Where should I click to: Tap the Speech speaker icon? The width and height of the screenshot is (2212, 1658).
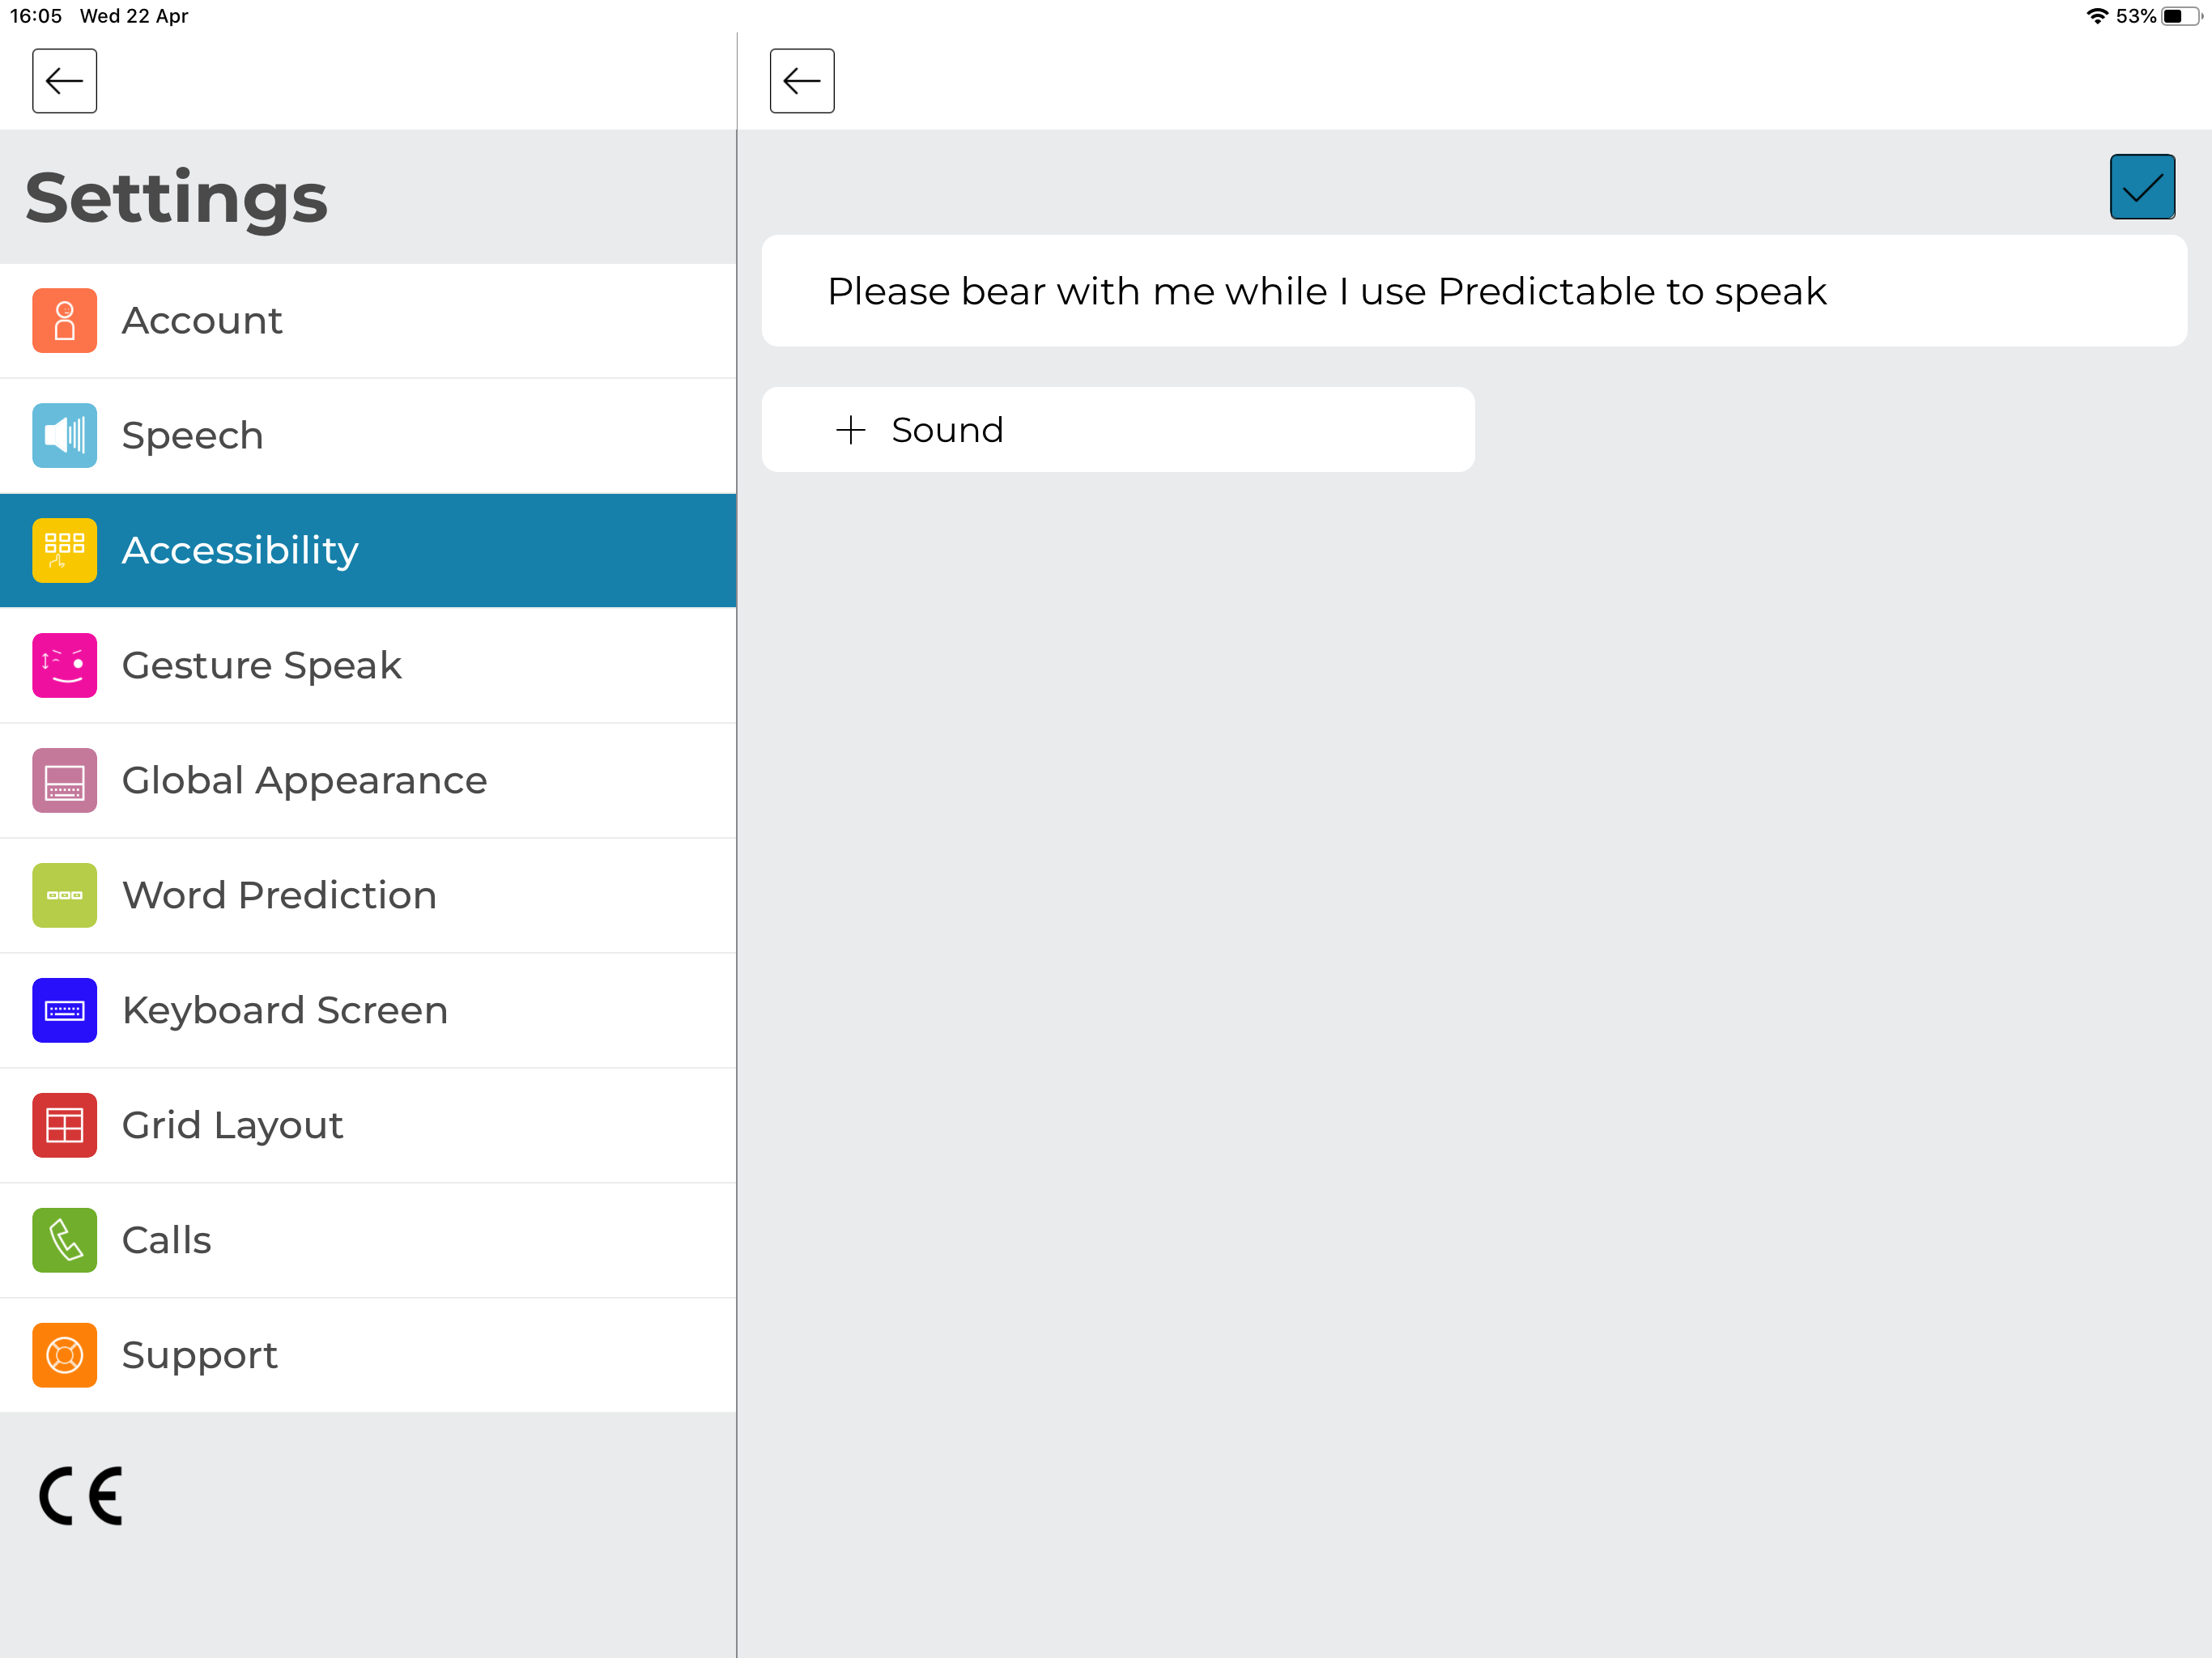click(x=64, y=436)
